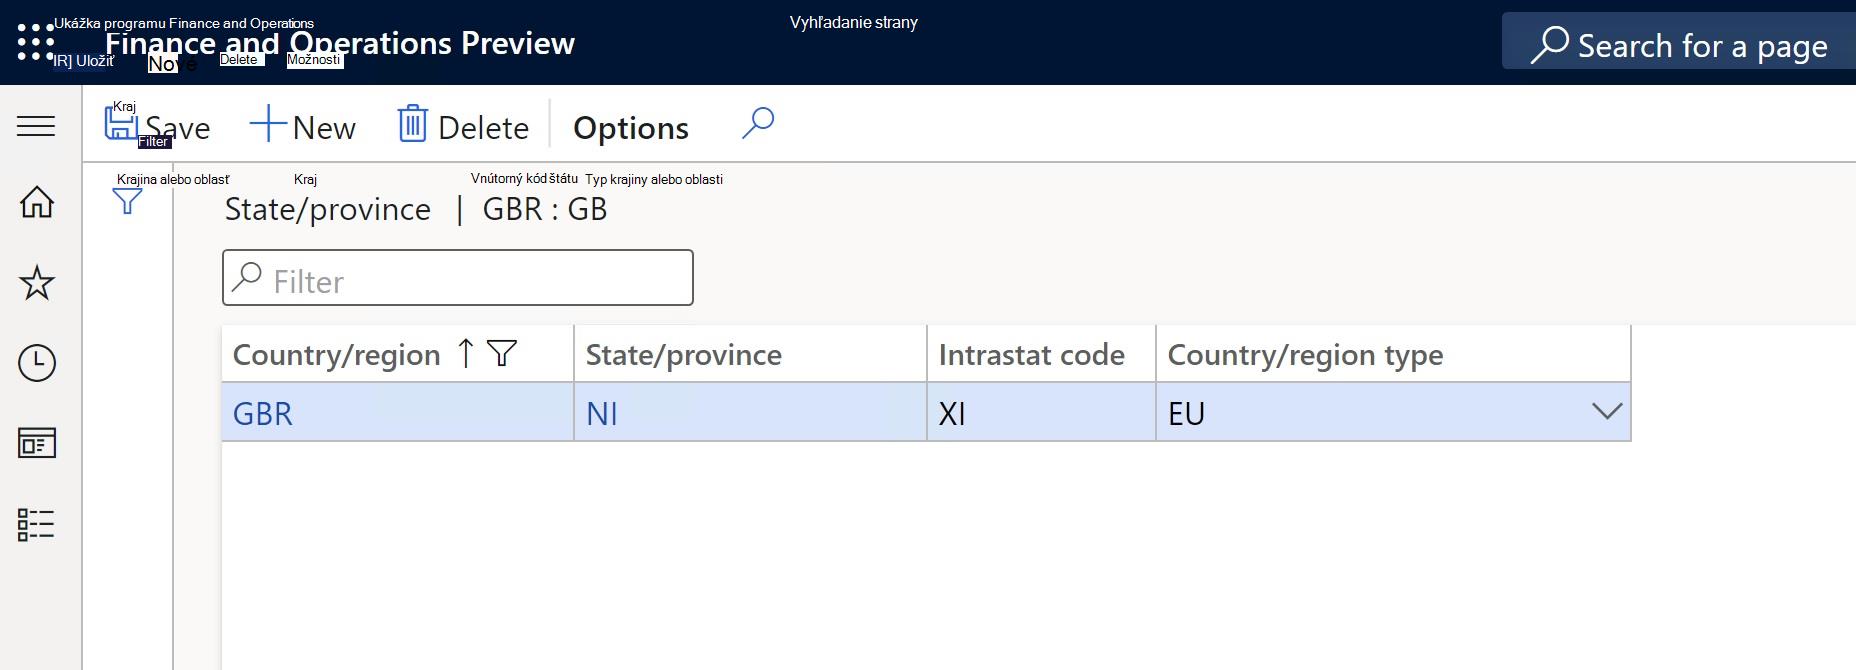The image size is (1856, 670).
Task: Go to the Home icon in sidebar
Action: click(37, 202)
